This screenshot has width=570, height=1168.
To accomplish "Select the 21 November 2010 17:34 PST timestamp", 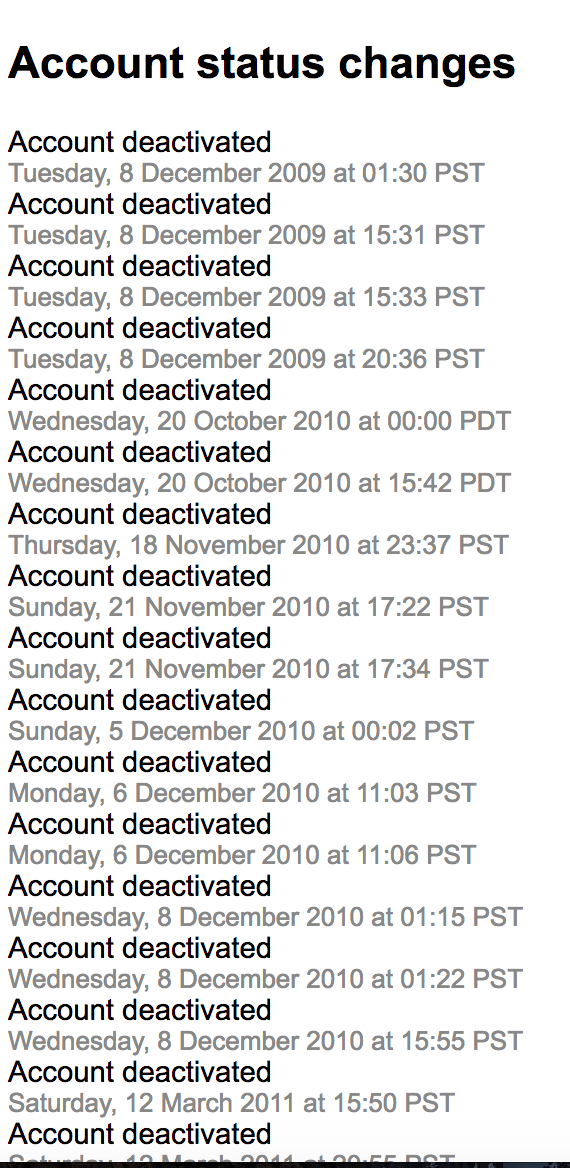I will coord(248,669).
